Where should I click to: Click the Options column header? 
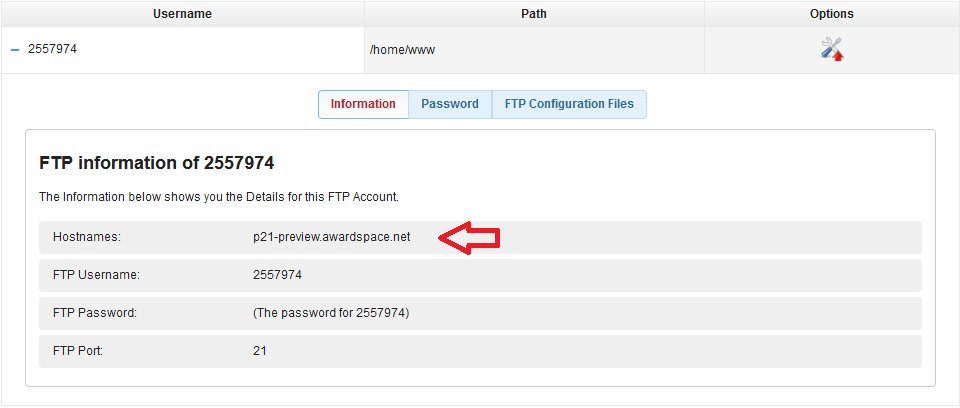pos(831,14)
